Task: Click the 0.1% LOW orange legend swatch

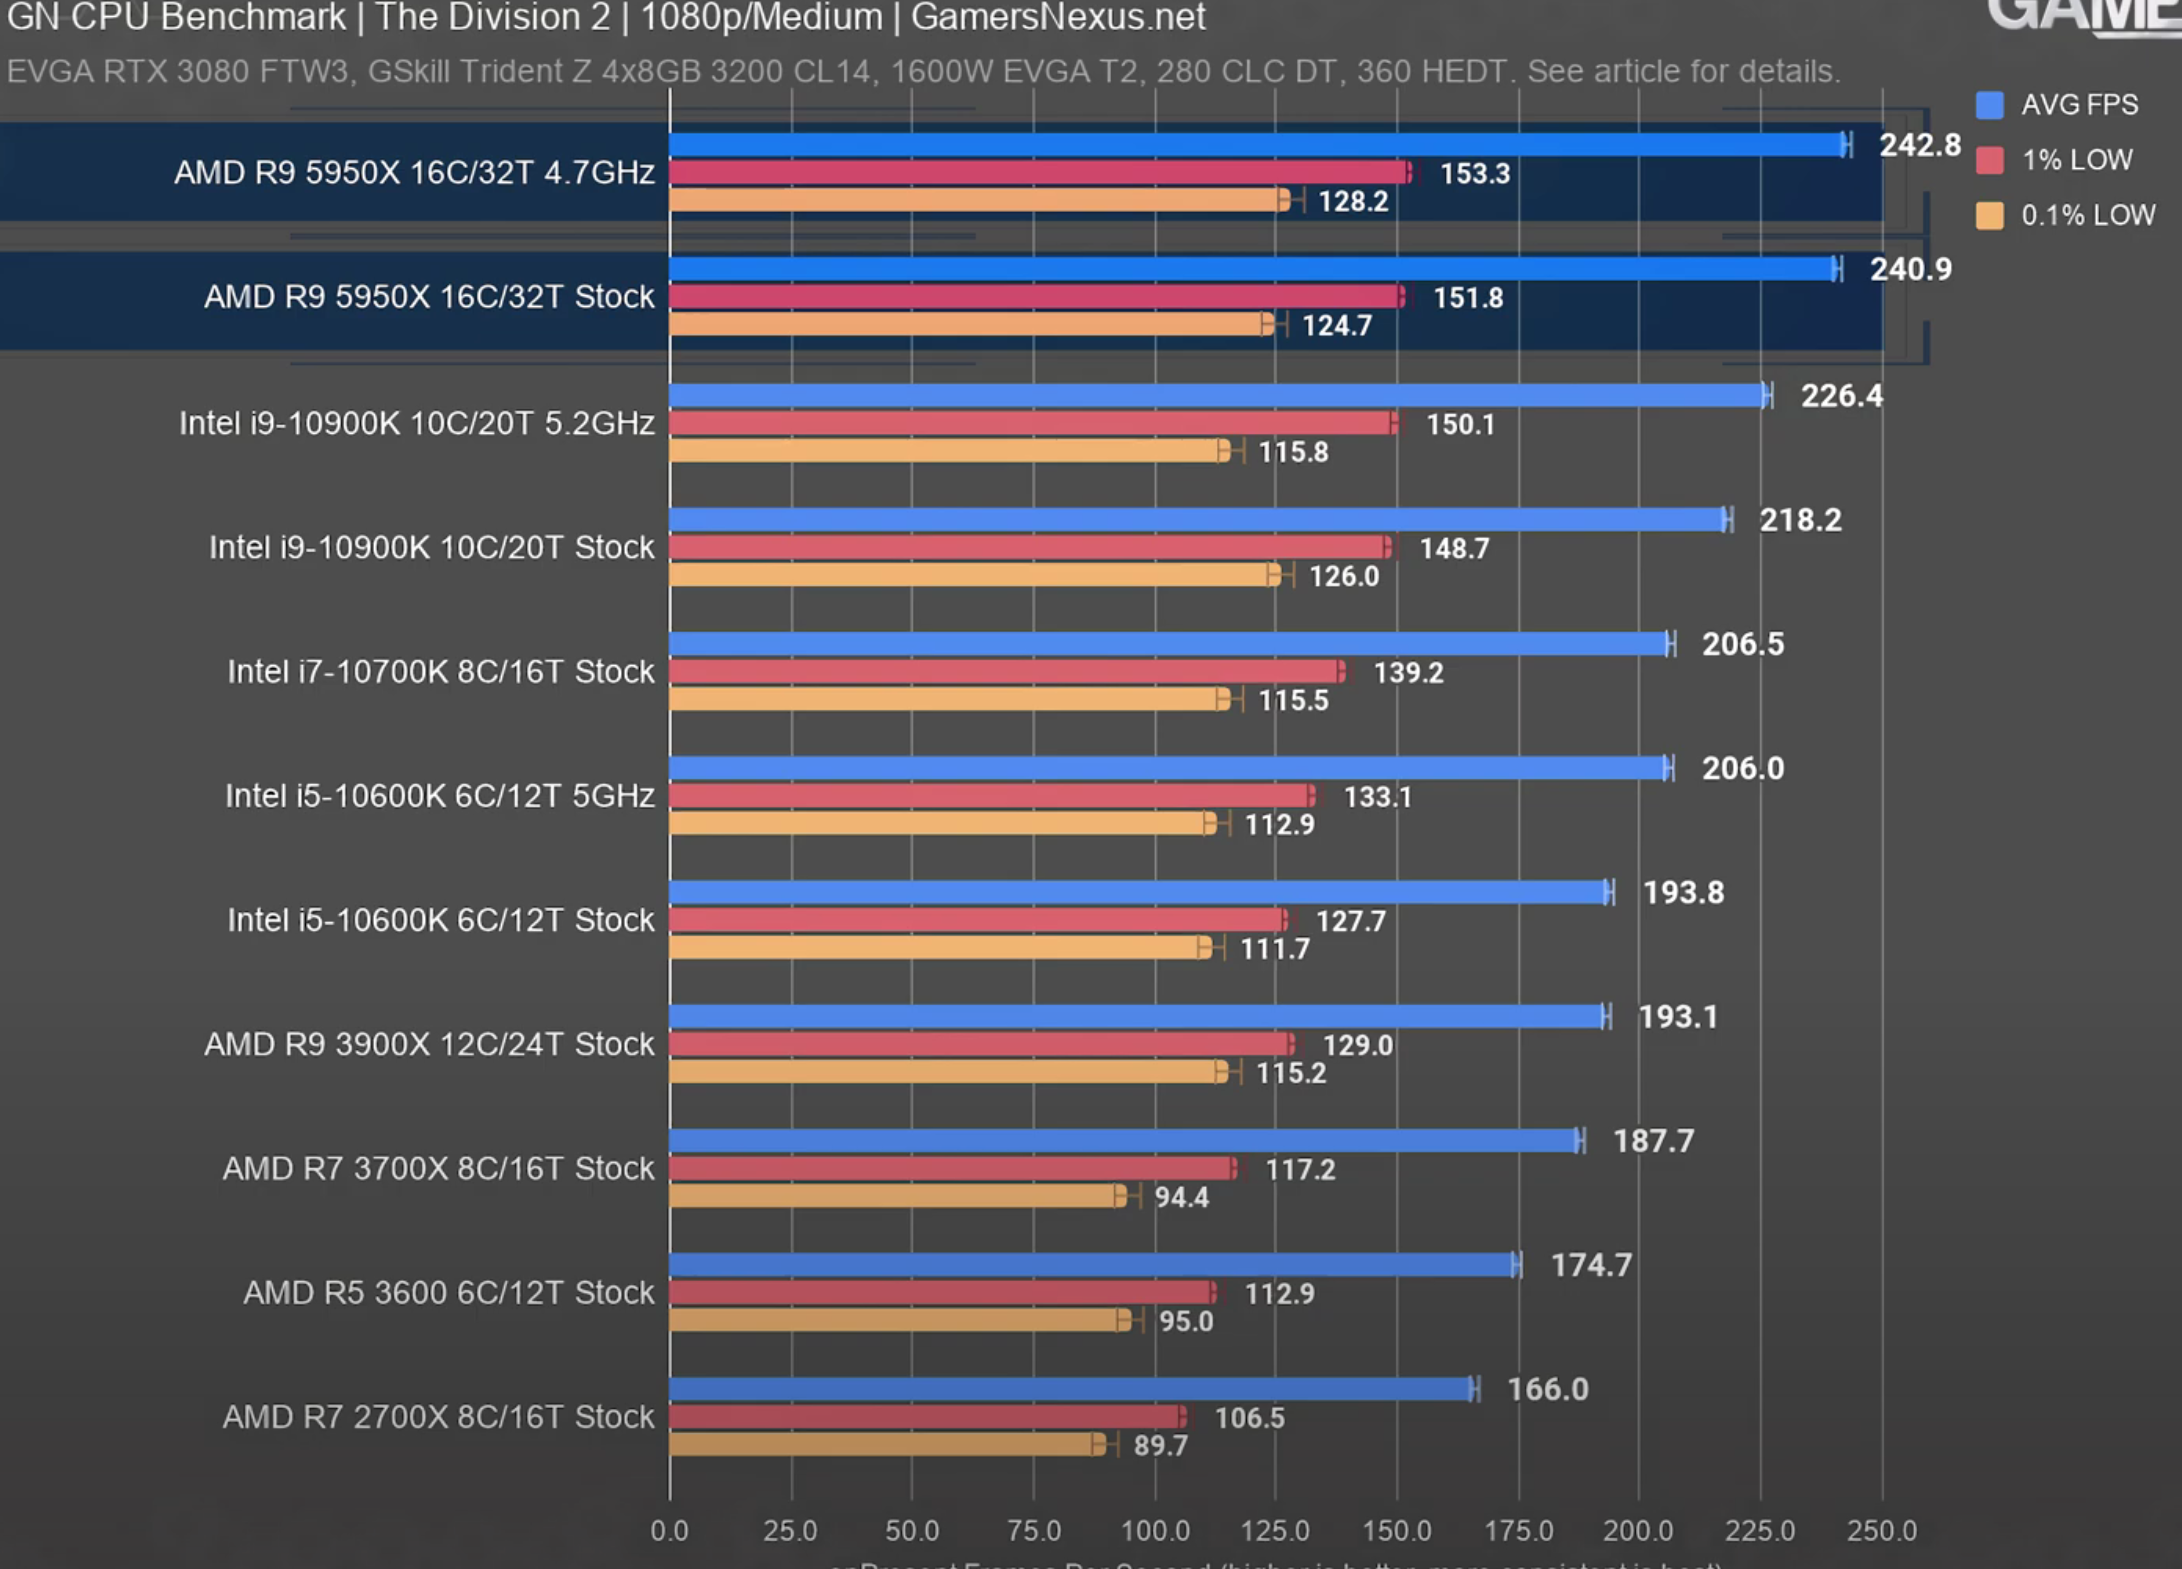Action: click(x=1989, y=215)
